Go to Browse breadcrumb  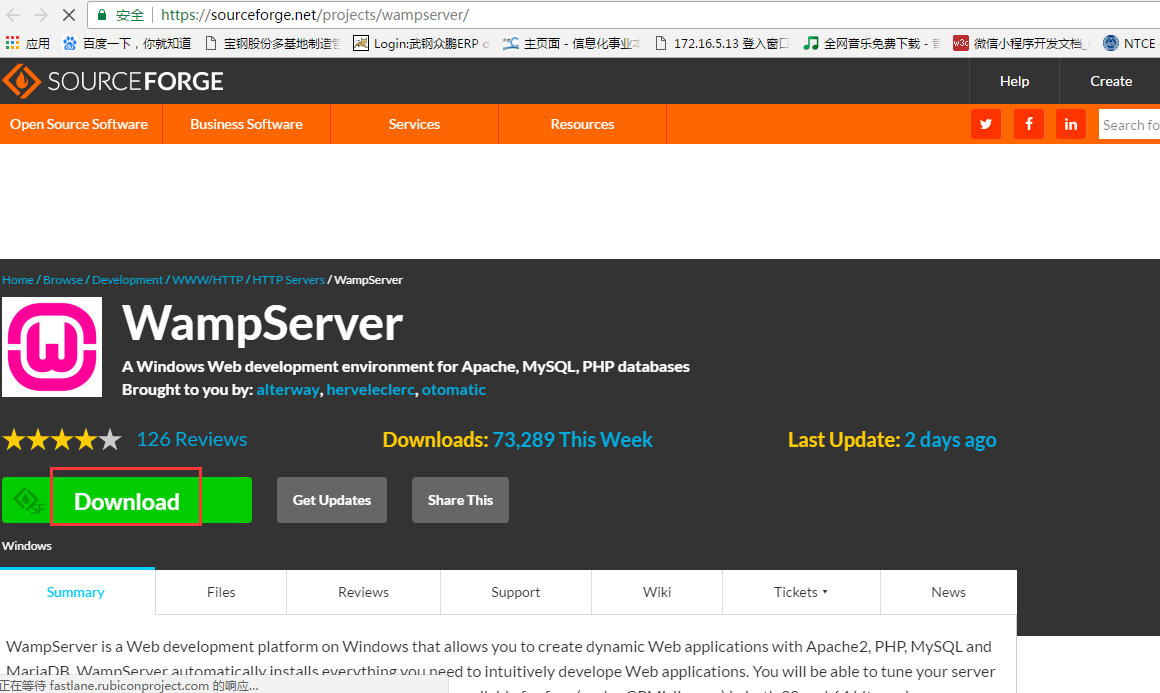coord(63,280)
